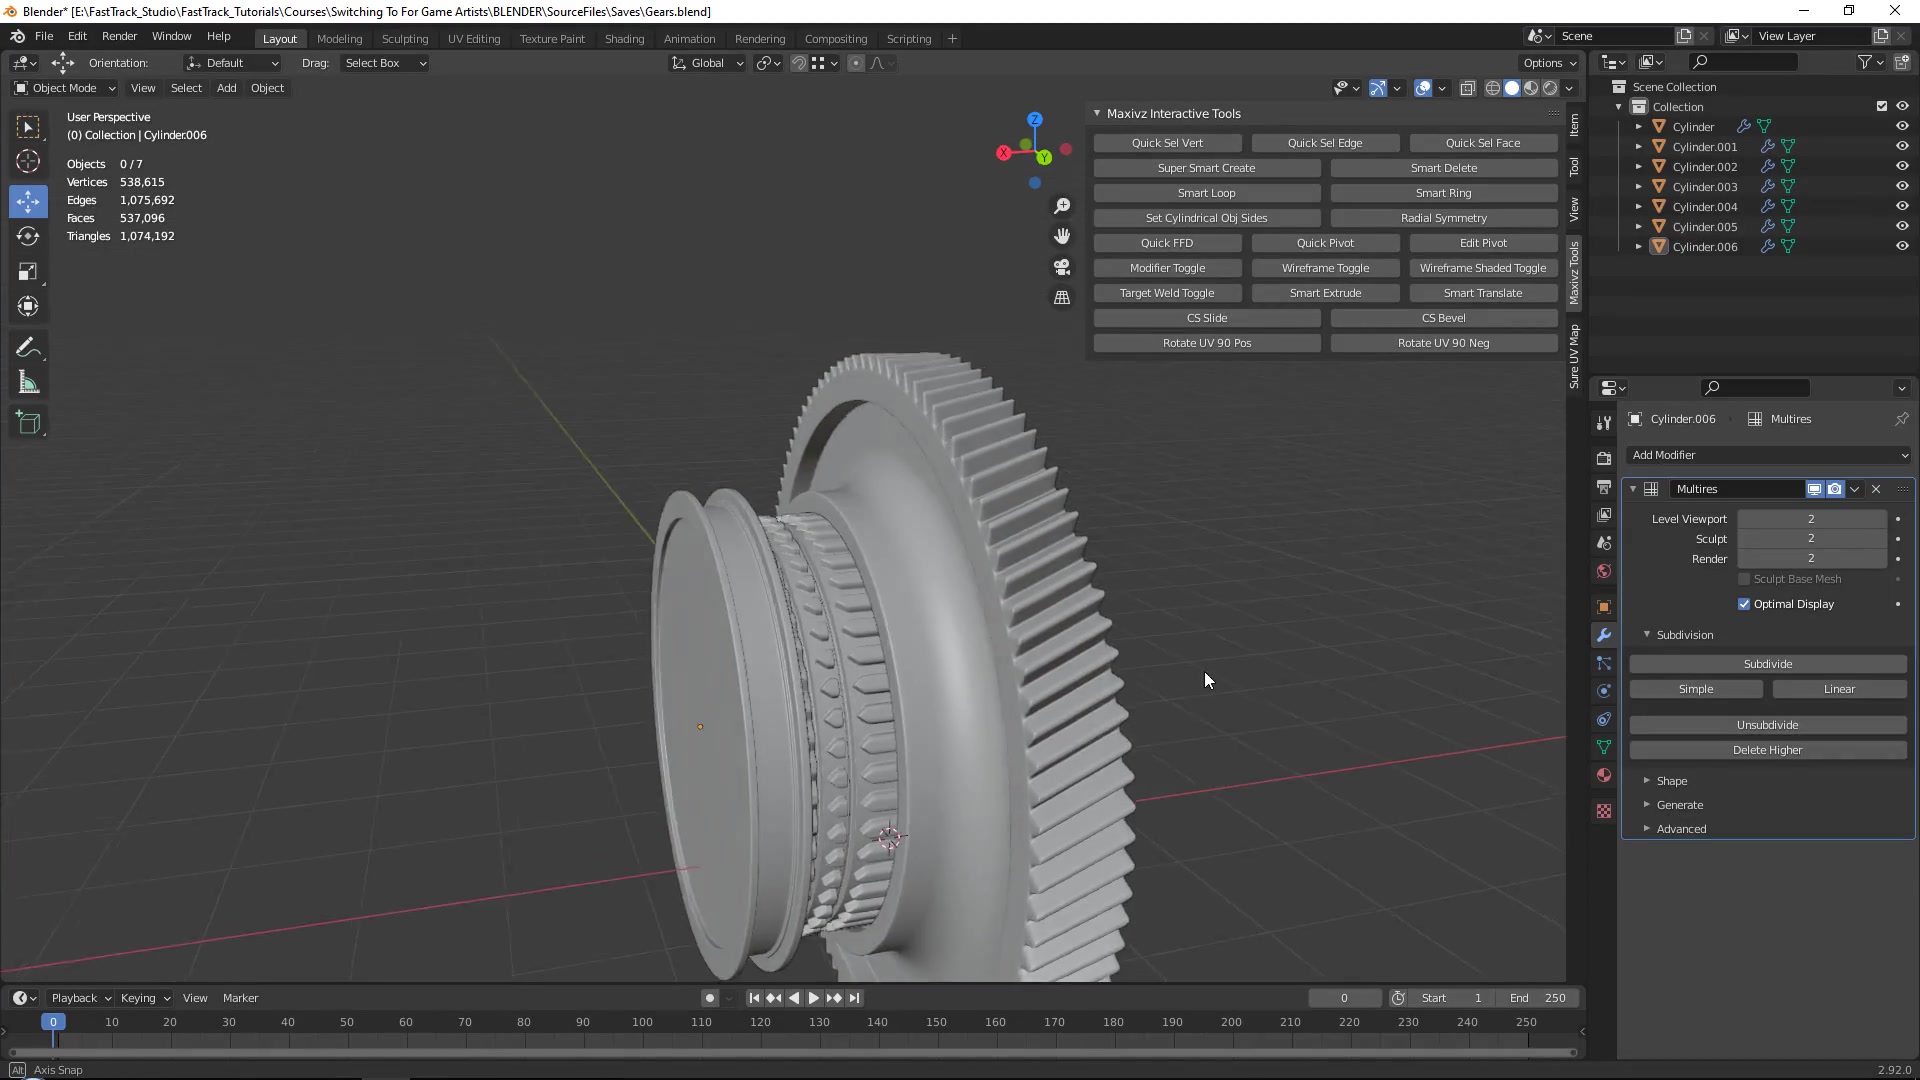
Task: Activate the Scale tool
Action: [28, 271]
